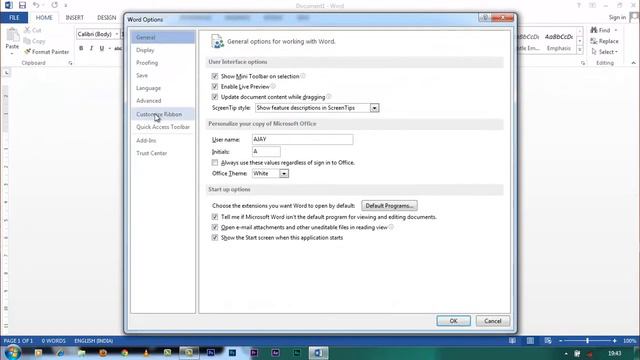Screen dimensions: 640x360
Task: Click the zoom out minus button
Action: click(560, 341)
